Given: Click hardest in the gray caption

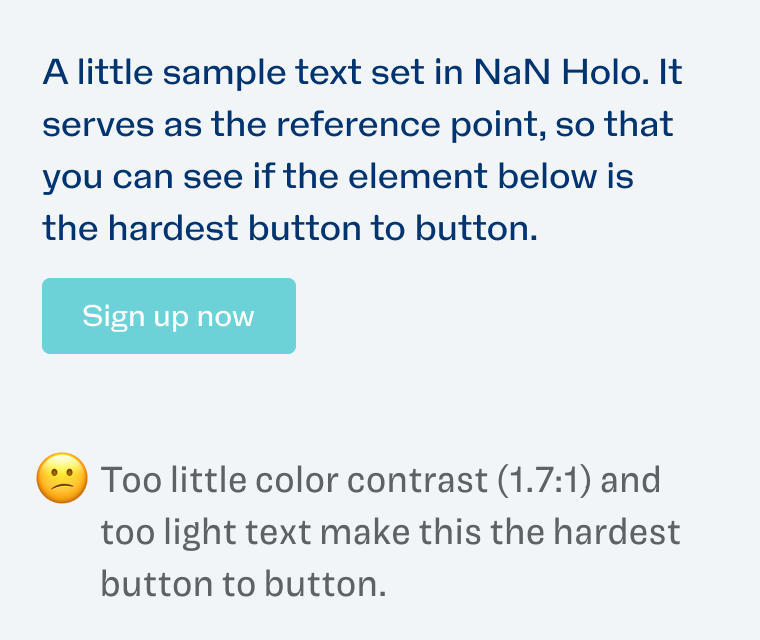Looking at the screenshot, I should pos(617,532).
